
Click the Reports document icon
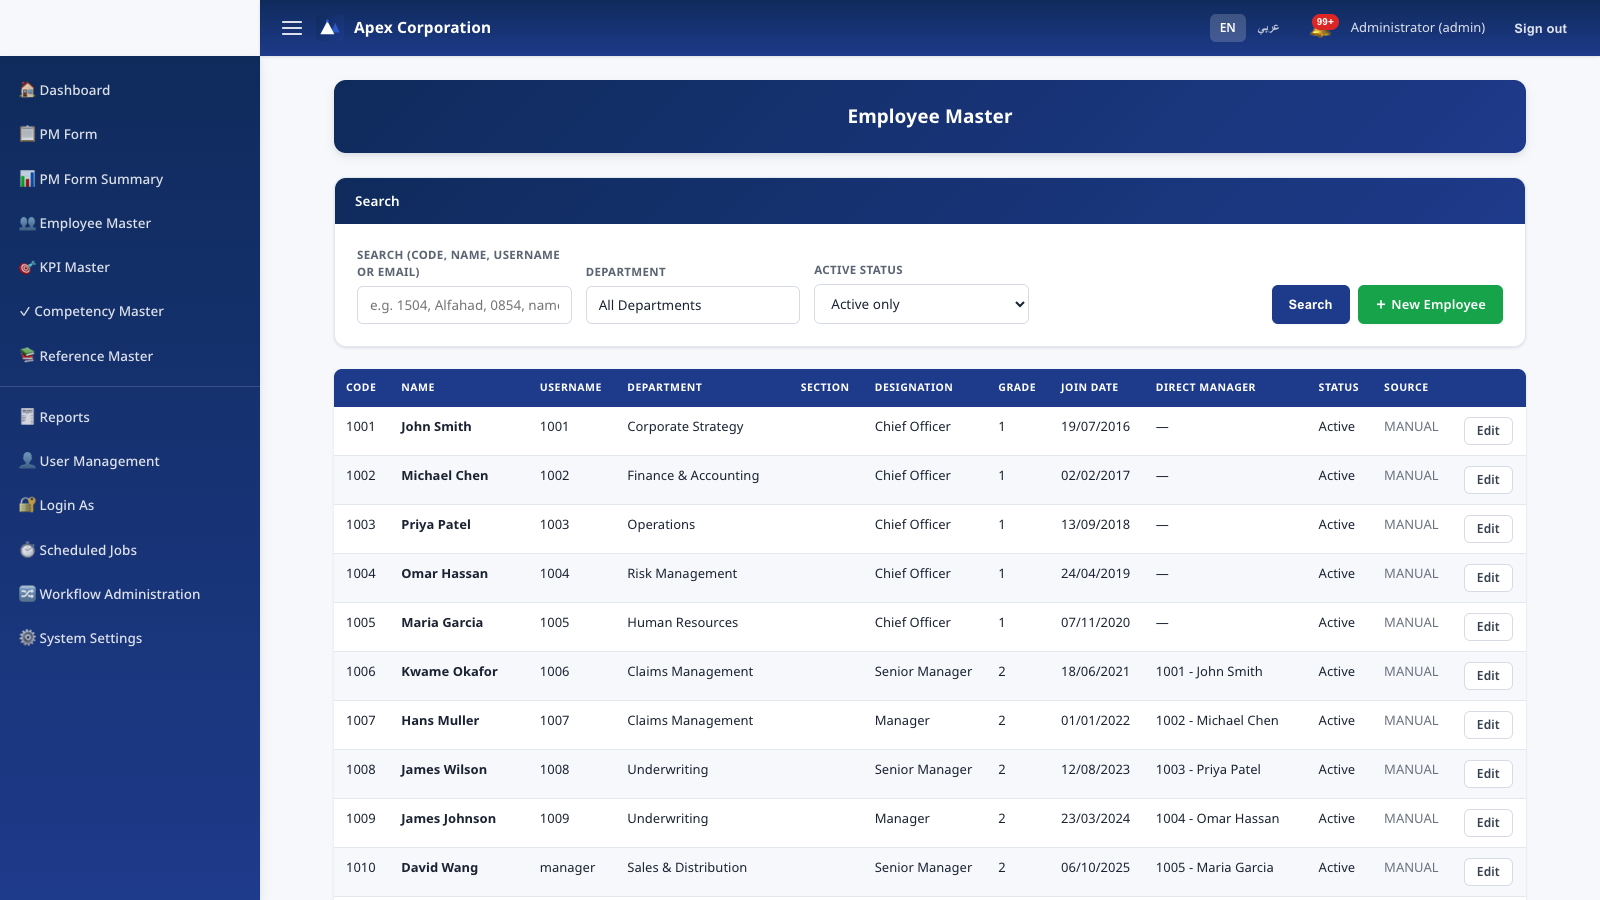(27, 417)
